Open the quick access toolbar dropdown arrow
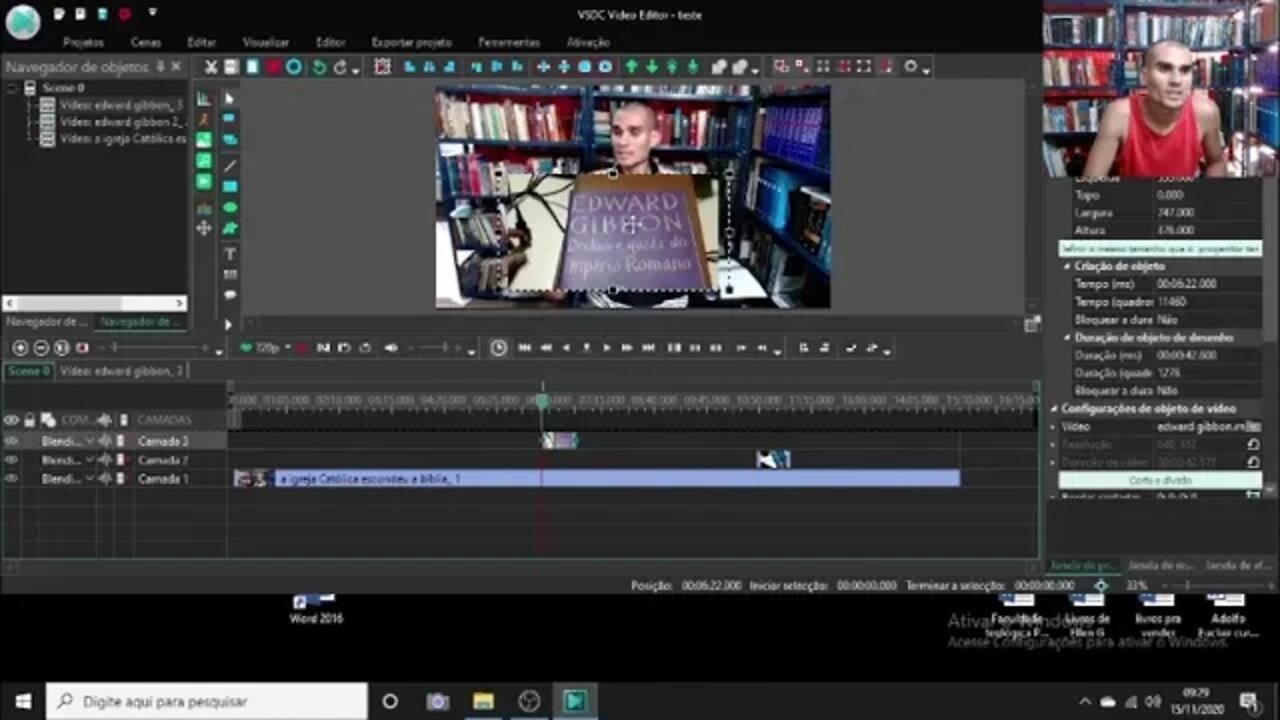Screen dimensions: 1280x720 [x=152, y=14]
